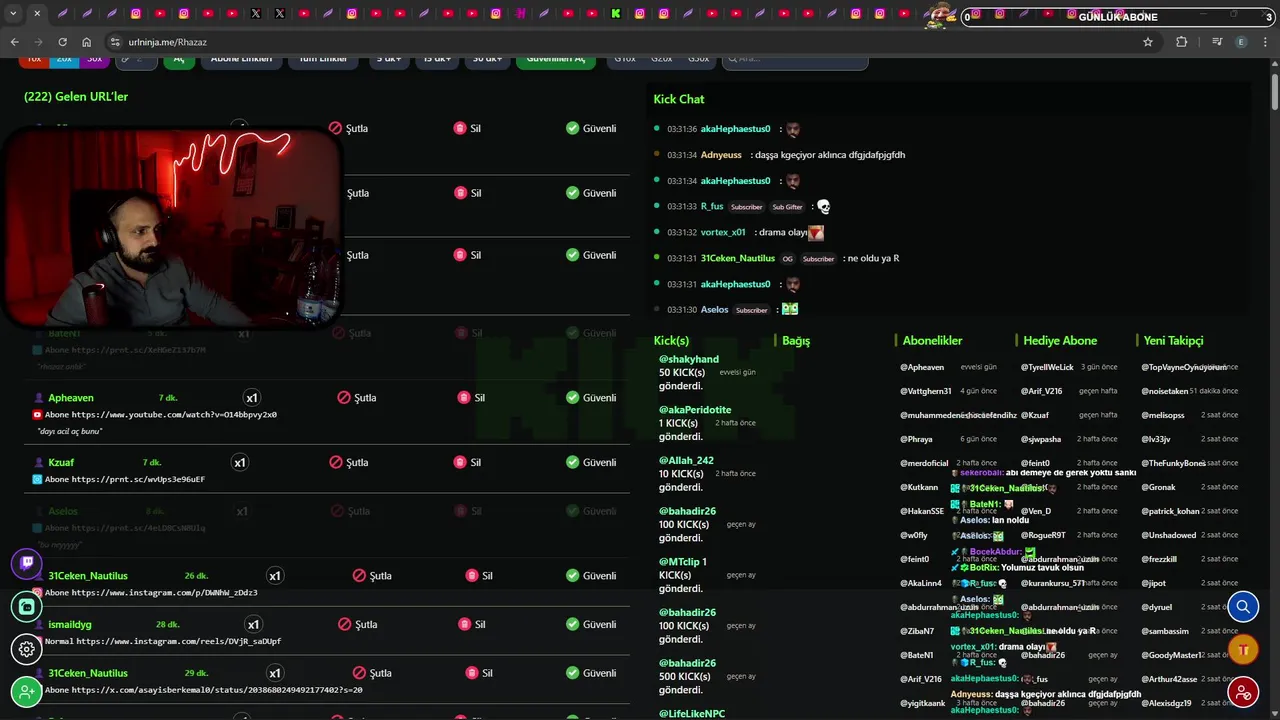Screen dimensions: 1280x720
Task: Click the Tüm Linkler filter button
Action: 323,60
